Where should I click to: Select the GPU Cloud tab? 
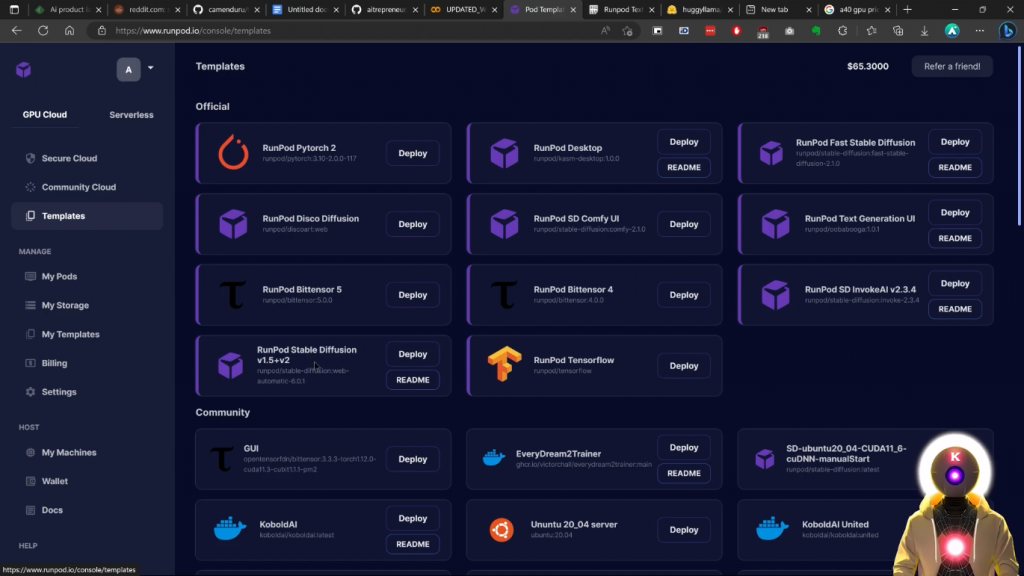click(45, 115)
